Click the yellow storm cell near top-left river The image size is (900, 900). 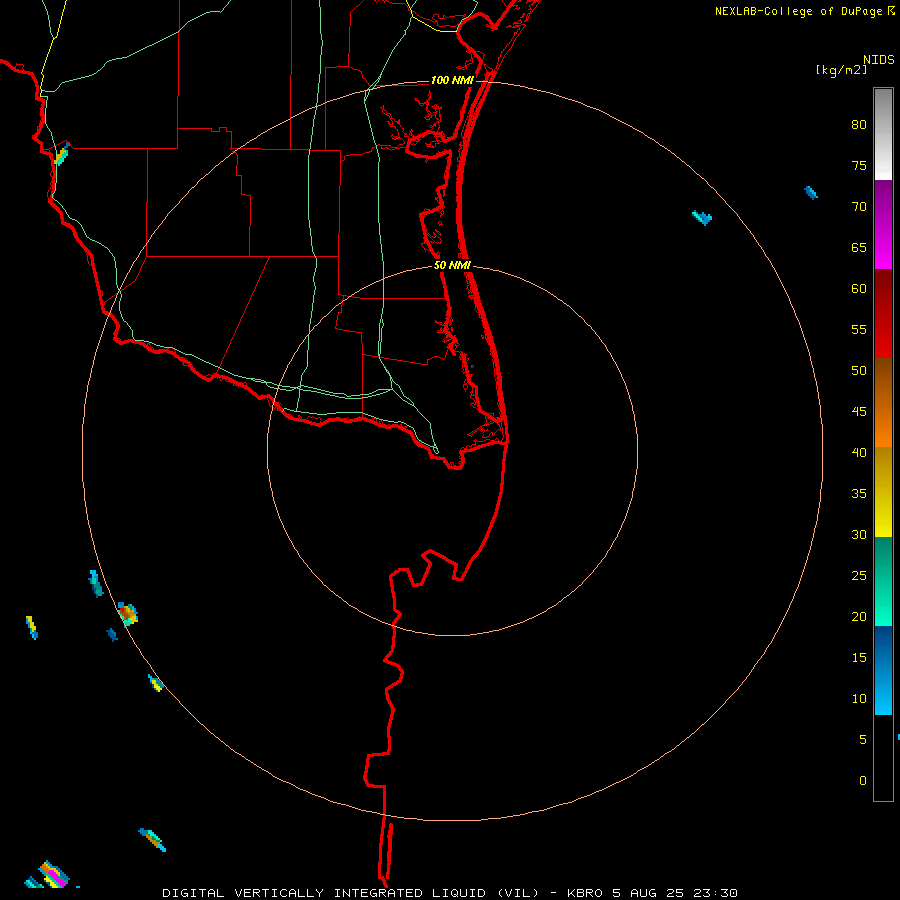coord(61,154)
